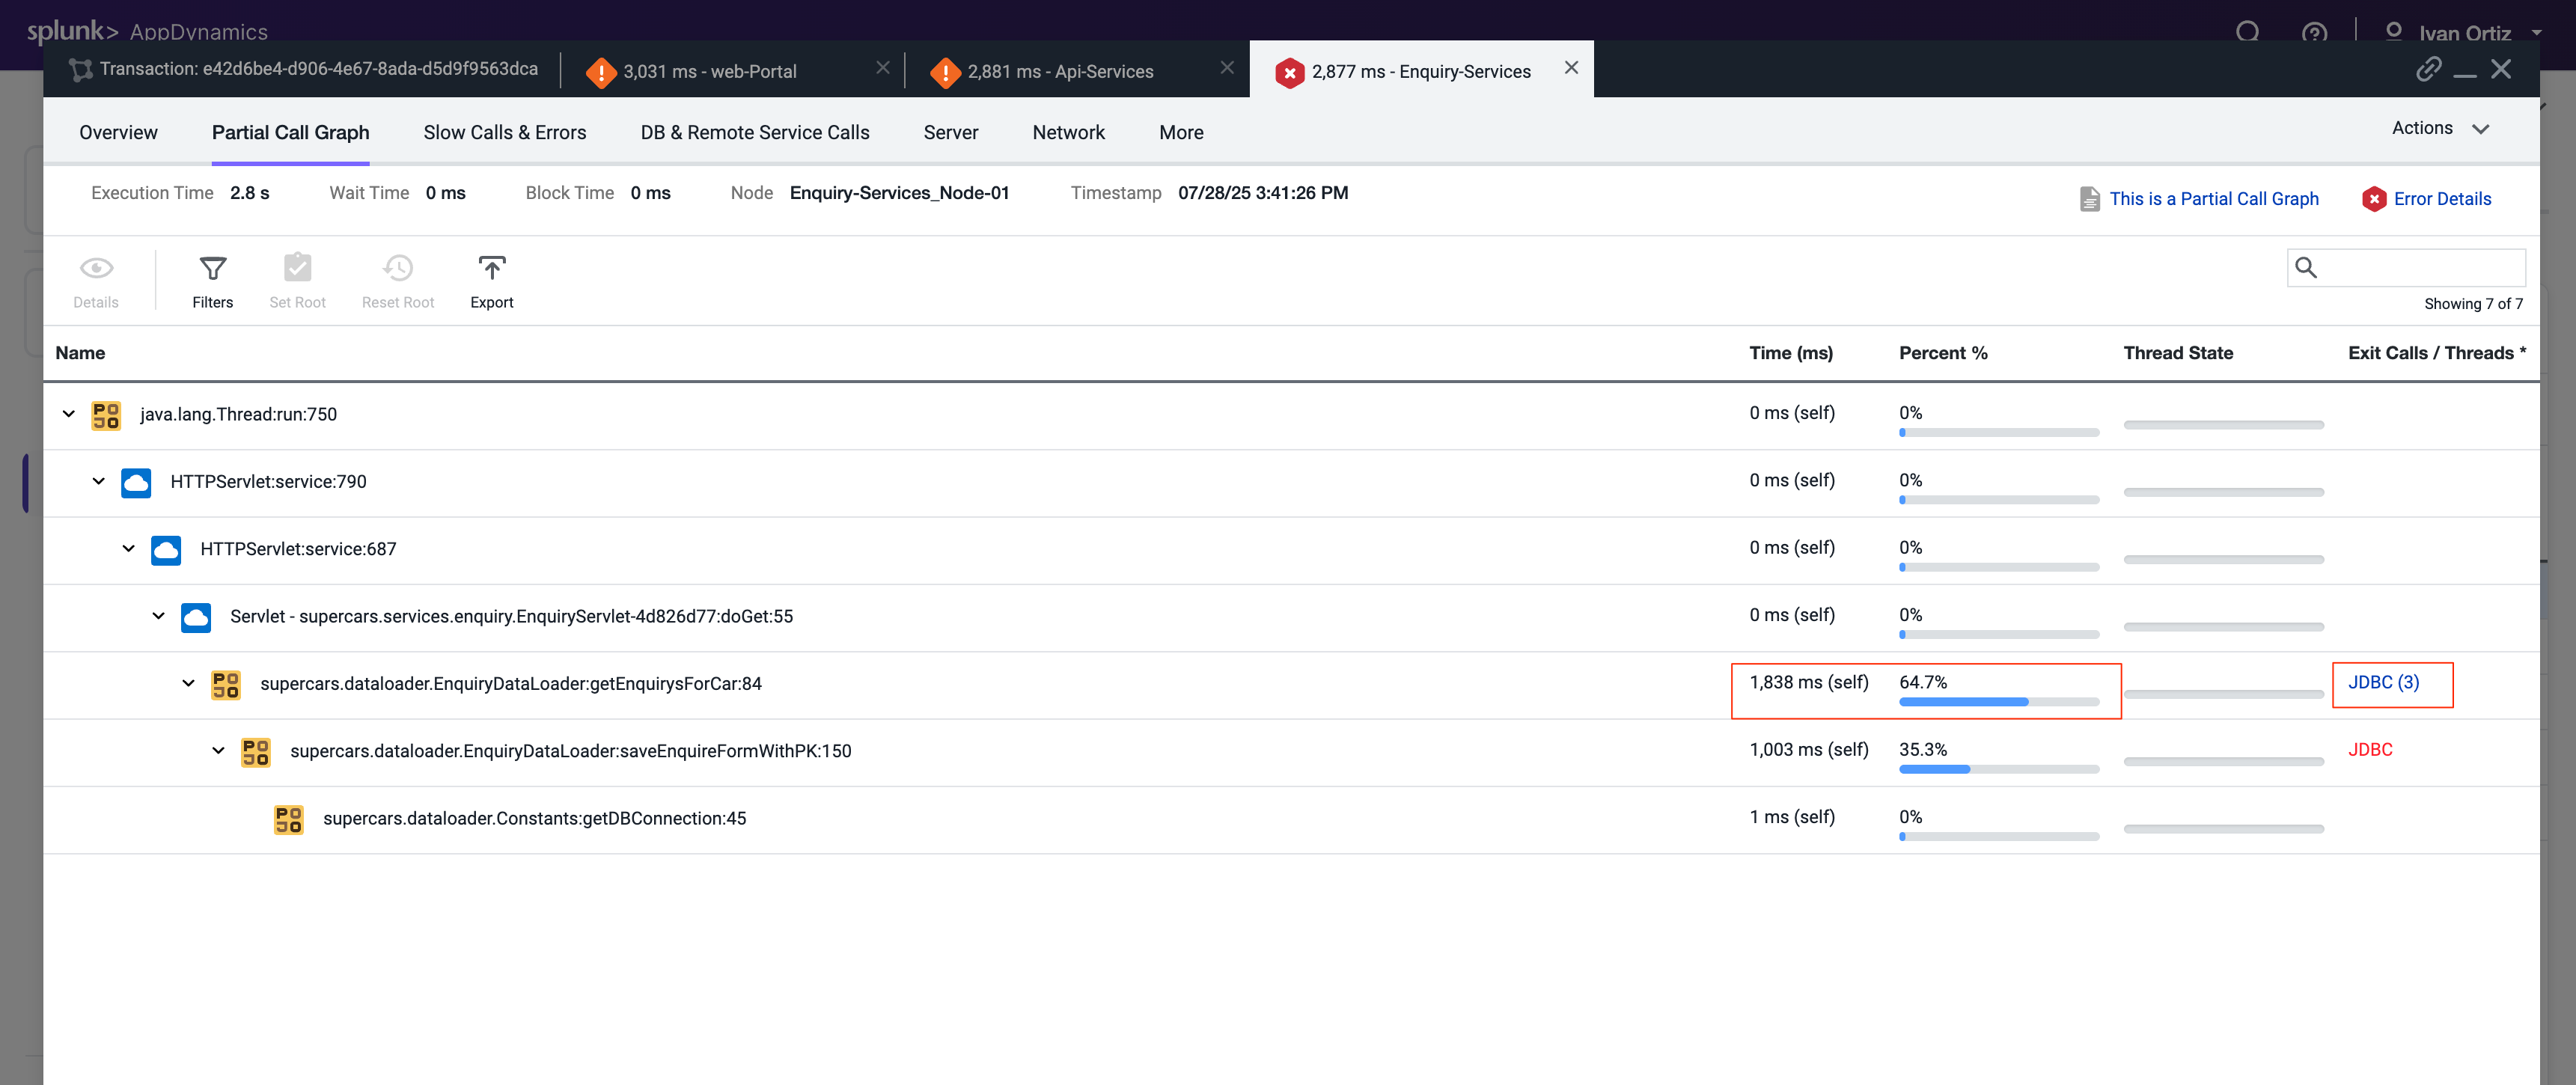The image size is (2576, 1085).
Task: Click the Reset Root history icon
Action: pyautogui.click(x=397, y=269)
